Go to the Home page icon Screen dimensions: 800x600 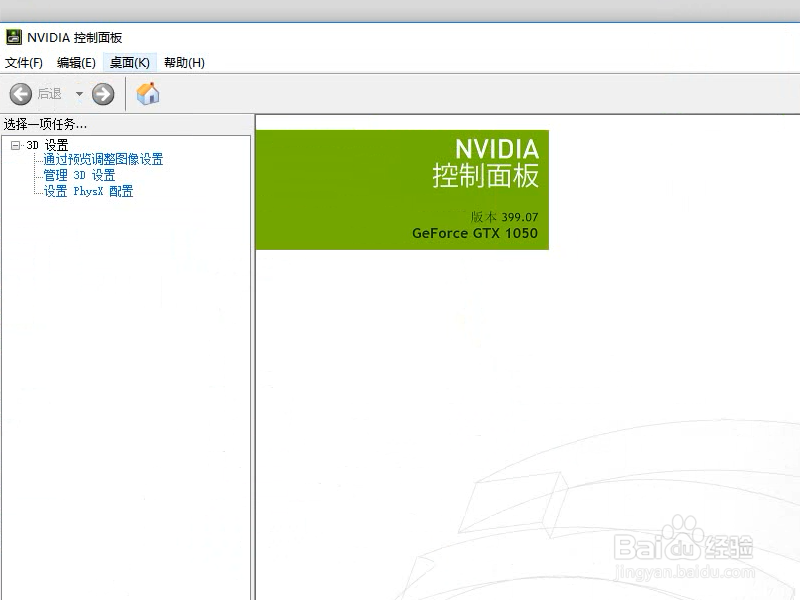tap(148, 93)
